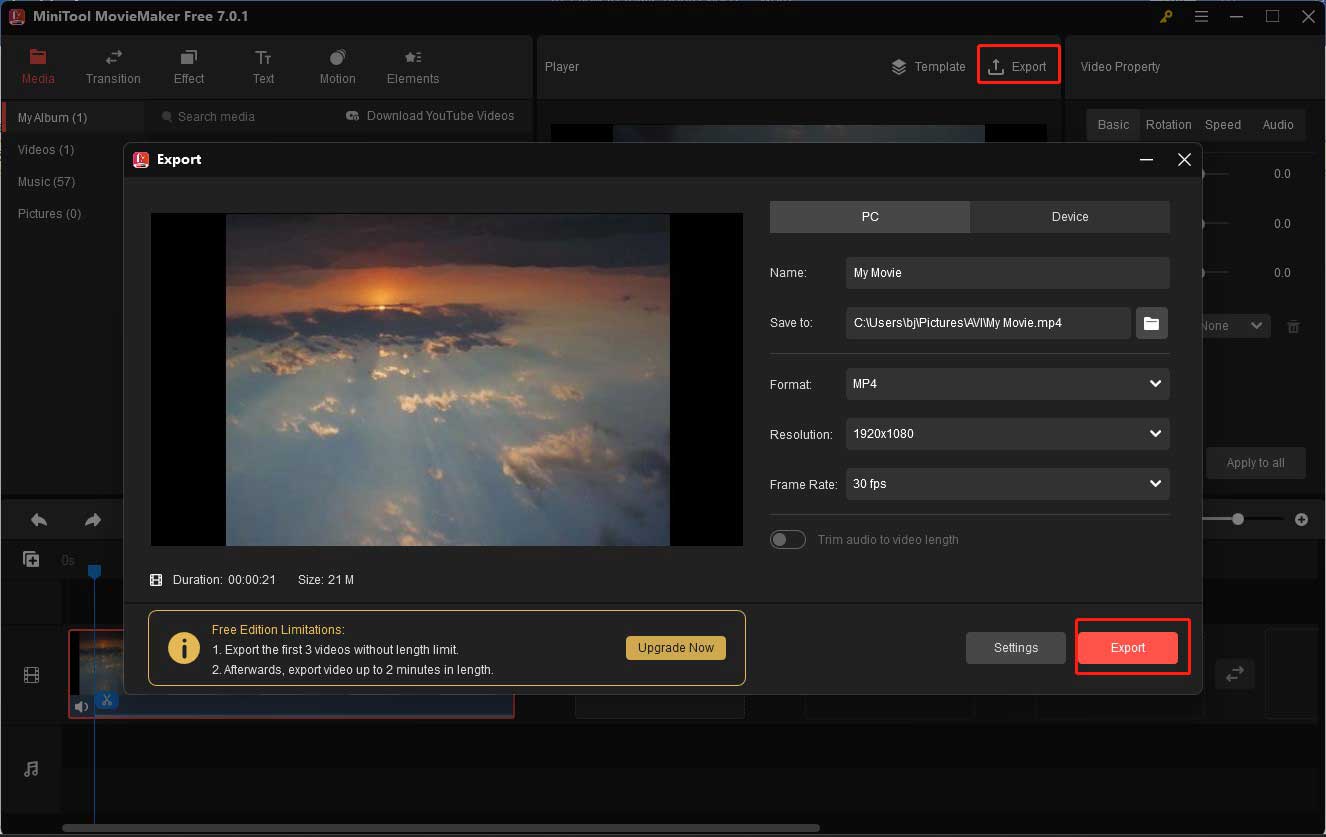
Task: Adjust the timeline zoom slider
Action: 1237,519
